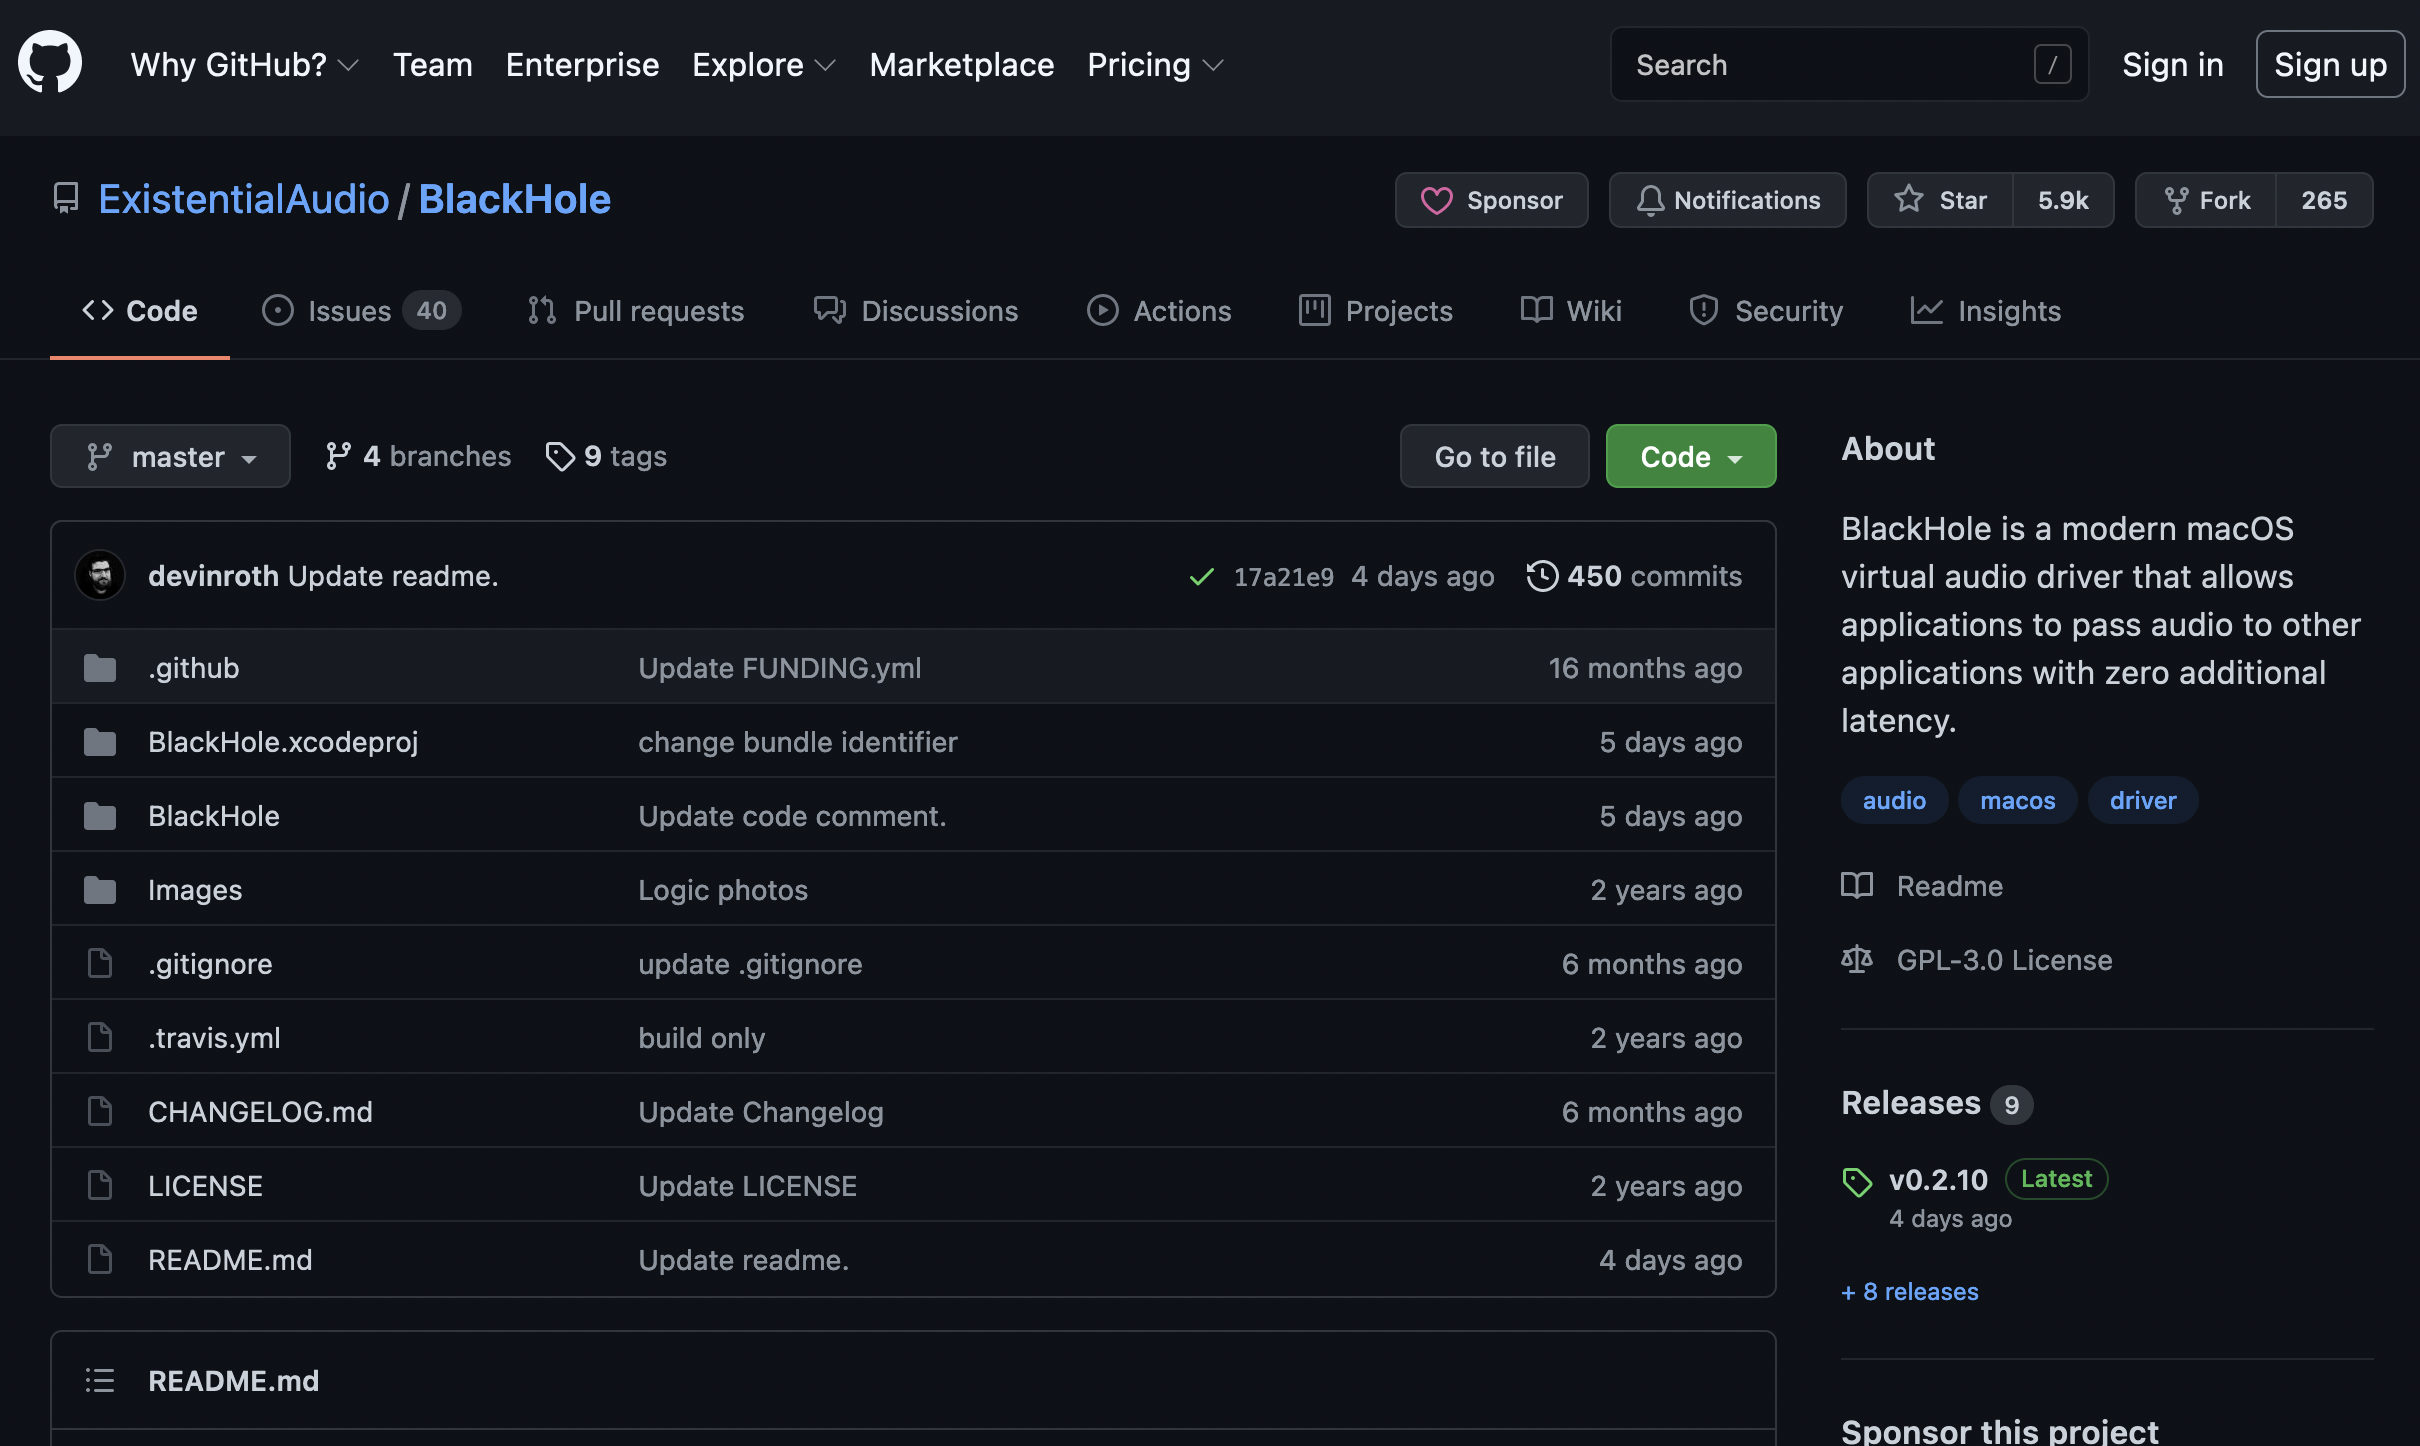Open the Update FUNDING.yml commit message
Screen dimensions: 2420x1446
tap(780, 668)
